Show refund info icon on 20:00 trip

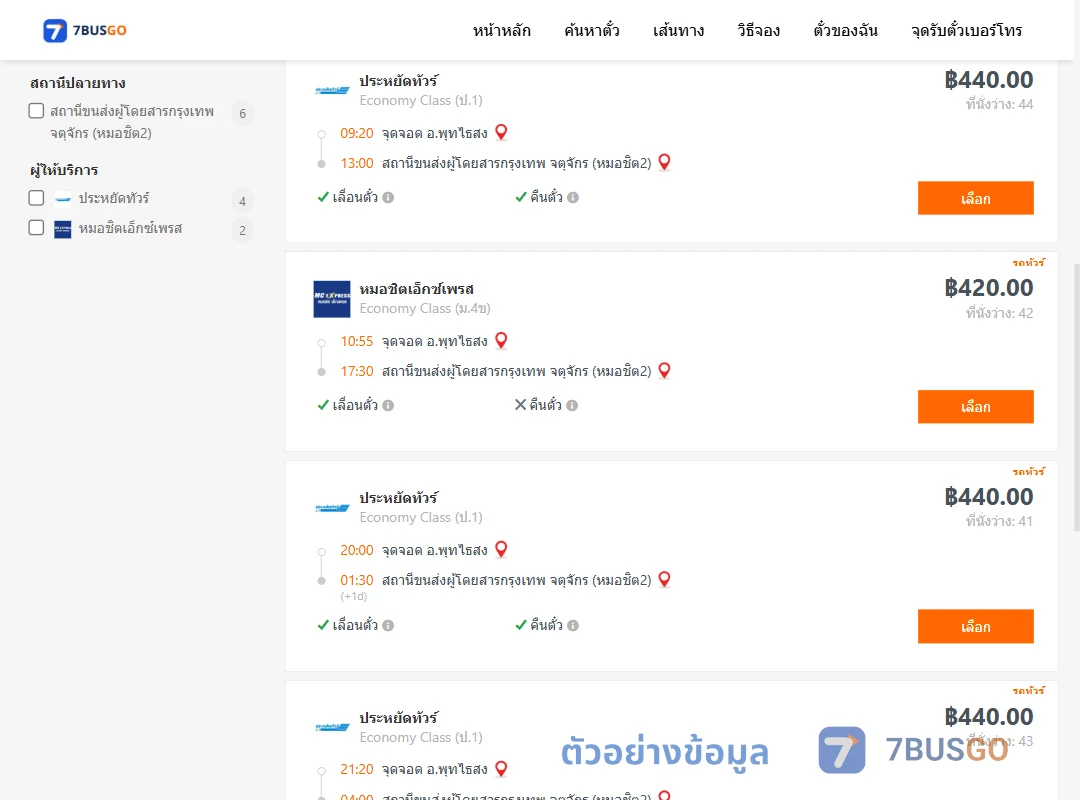tap(573, 626)
